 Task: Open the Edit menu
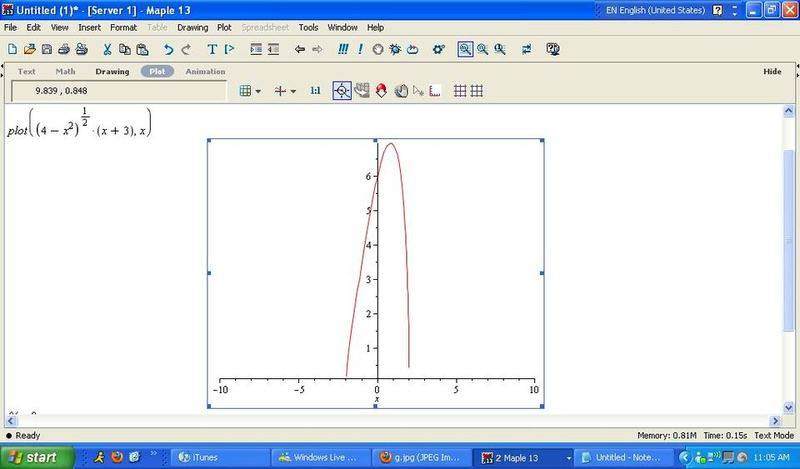(x=34, y=28)
